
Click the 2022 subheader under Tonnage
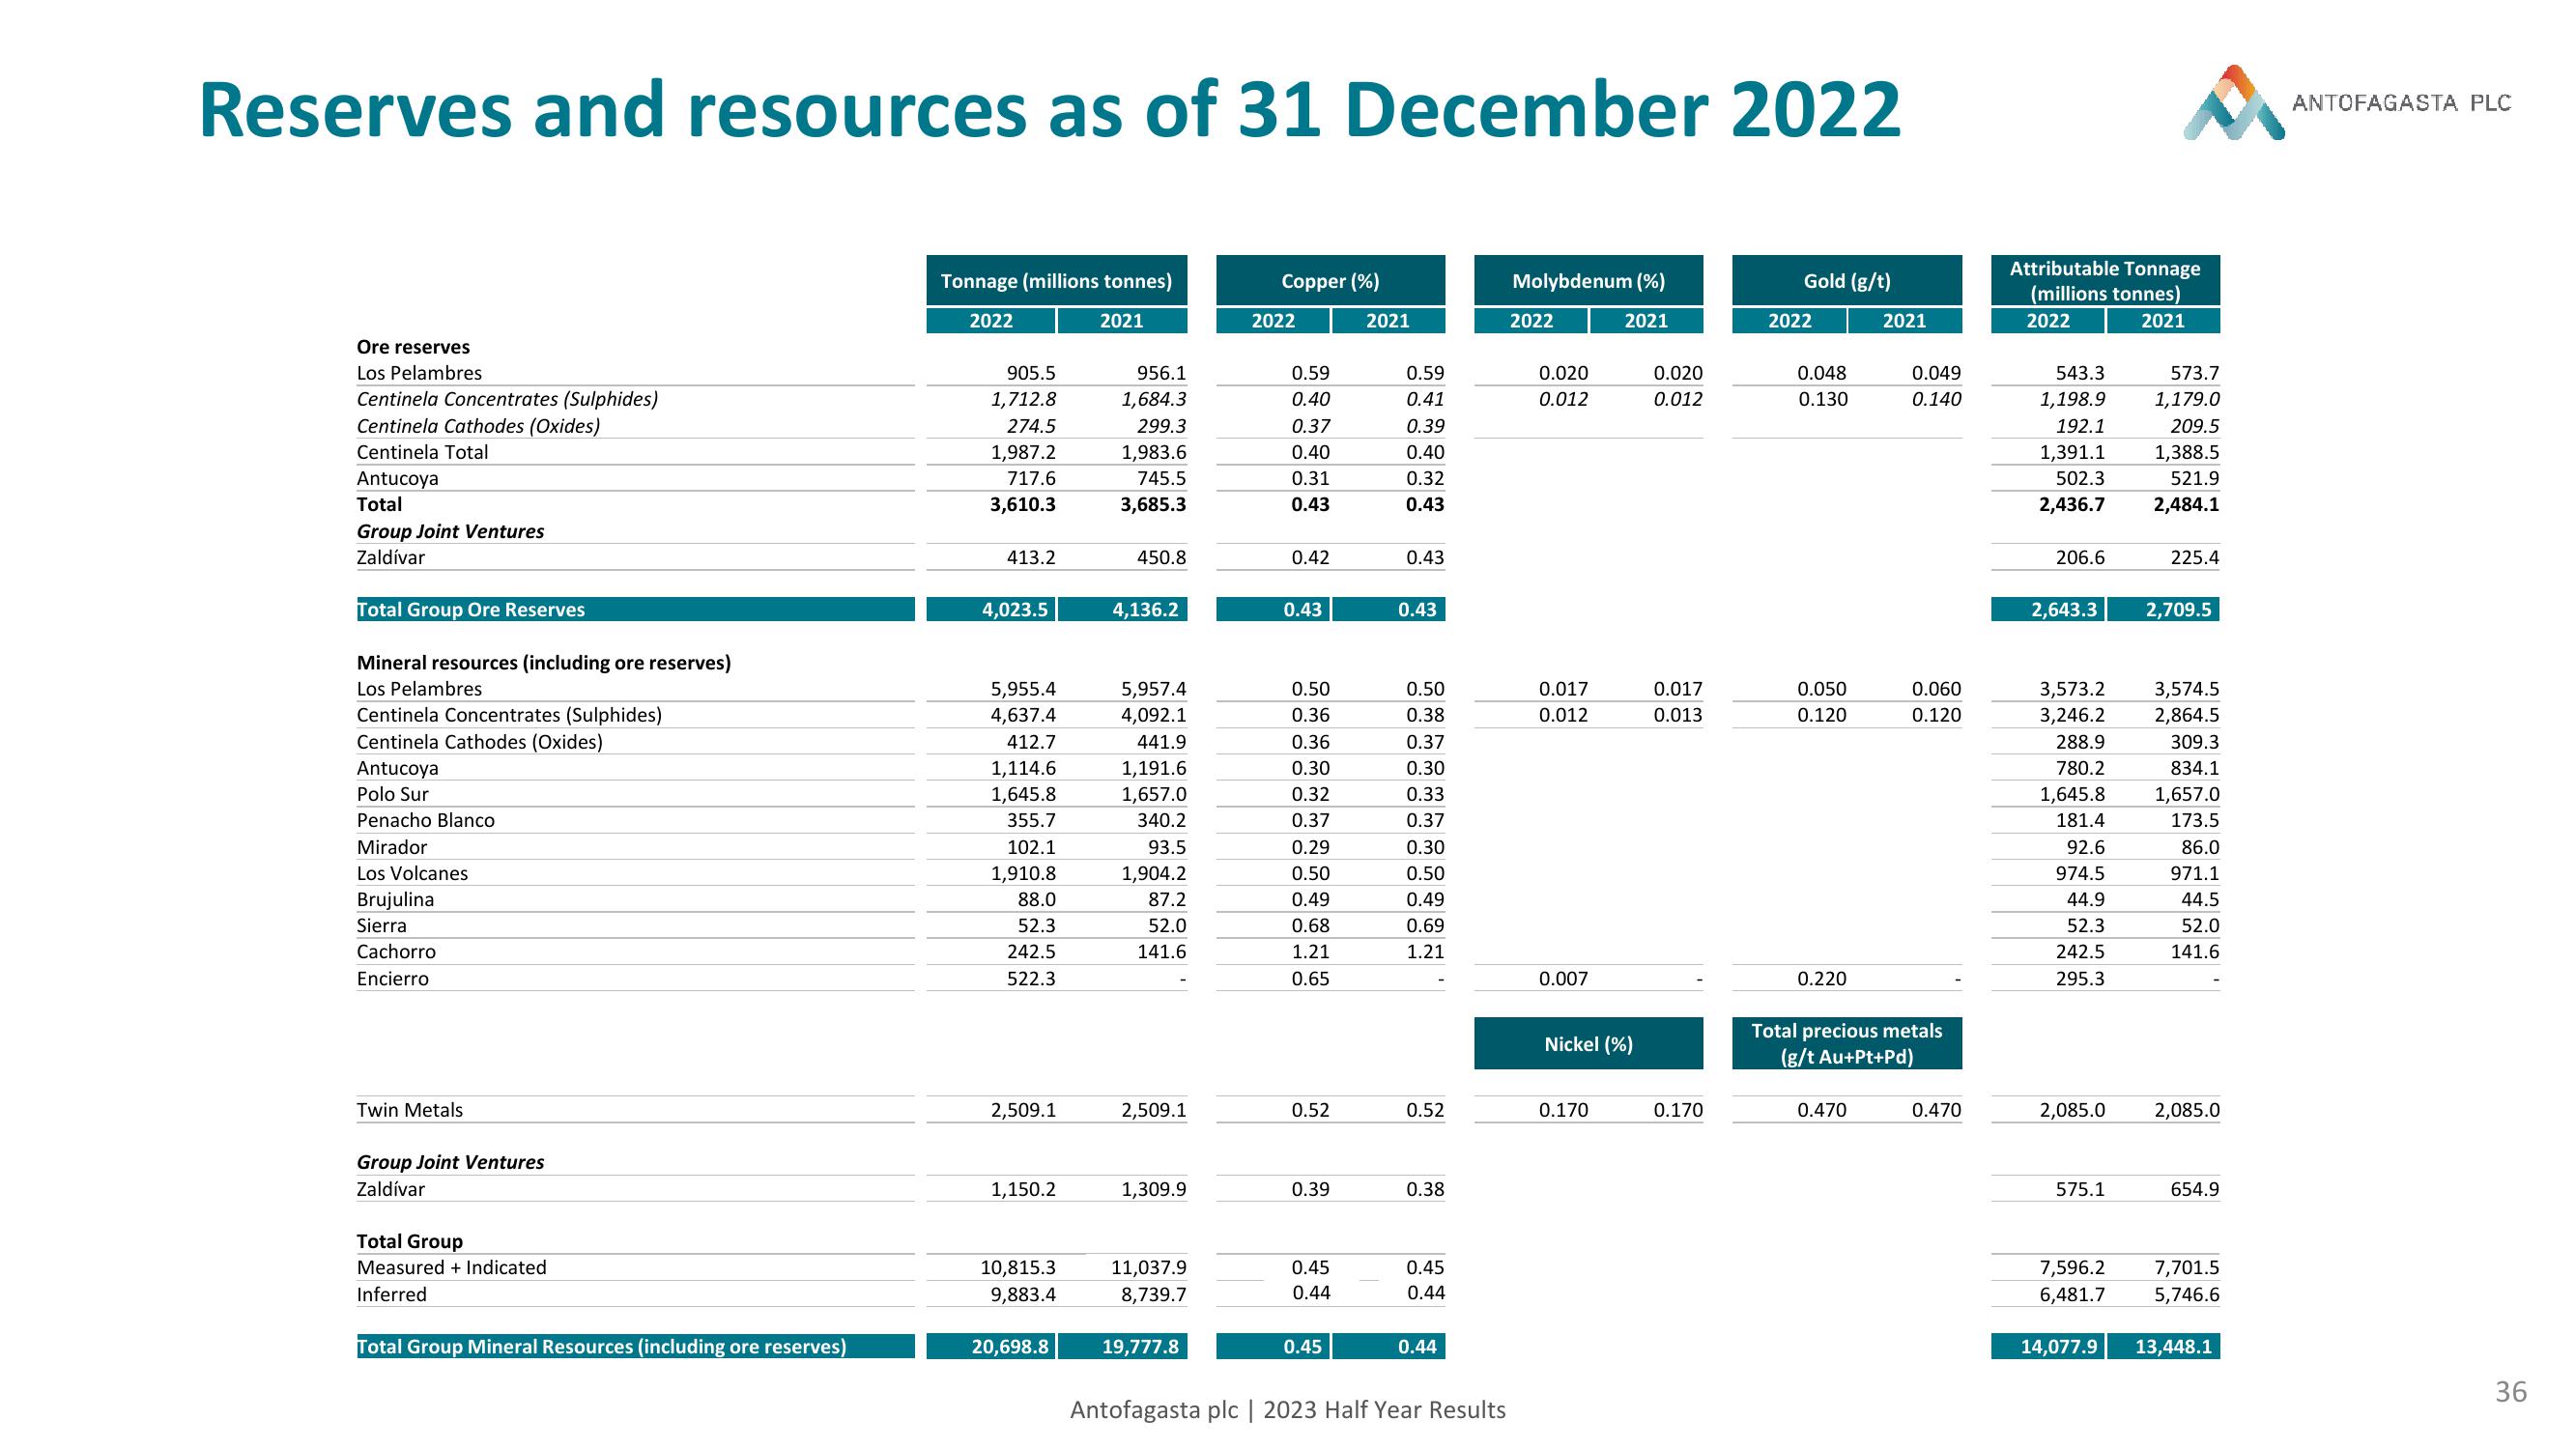click(991, 321)
